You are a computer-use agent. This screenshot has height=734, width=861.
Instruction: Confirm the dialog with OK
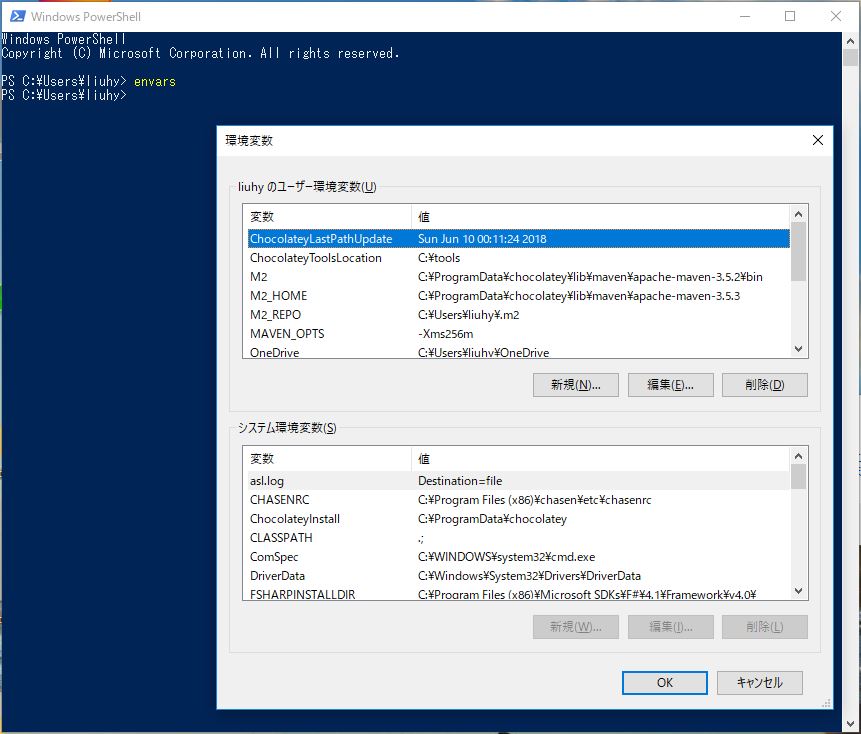tap(664, 682)
